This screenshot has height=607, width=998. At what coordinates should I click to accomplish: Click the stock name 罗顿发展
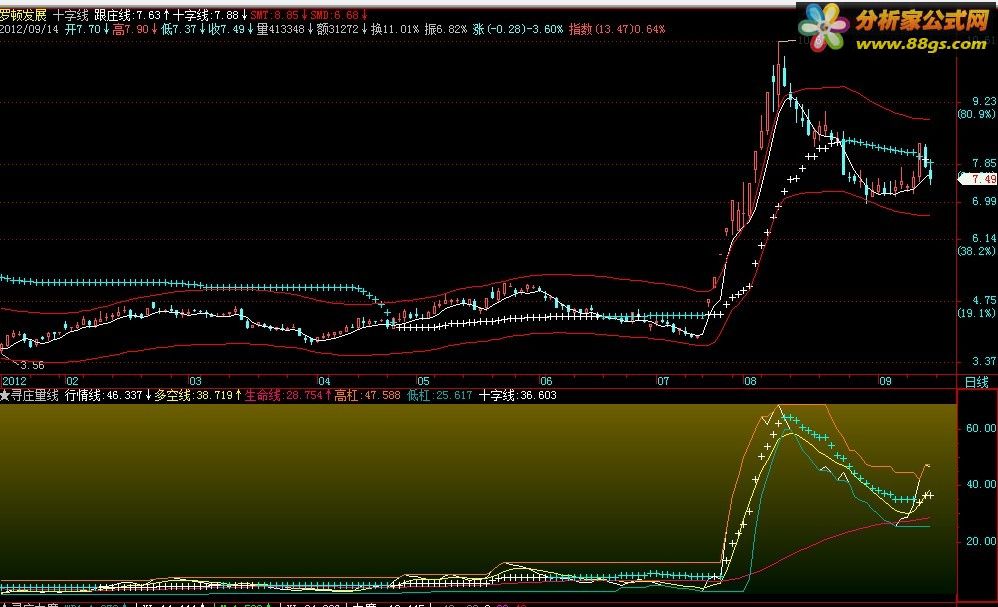[24, 15]
